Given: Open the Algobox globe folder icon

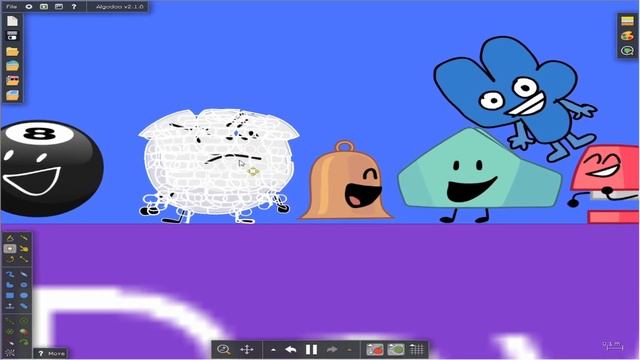Looking at the screenshot, I should [x=12, y=65].
